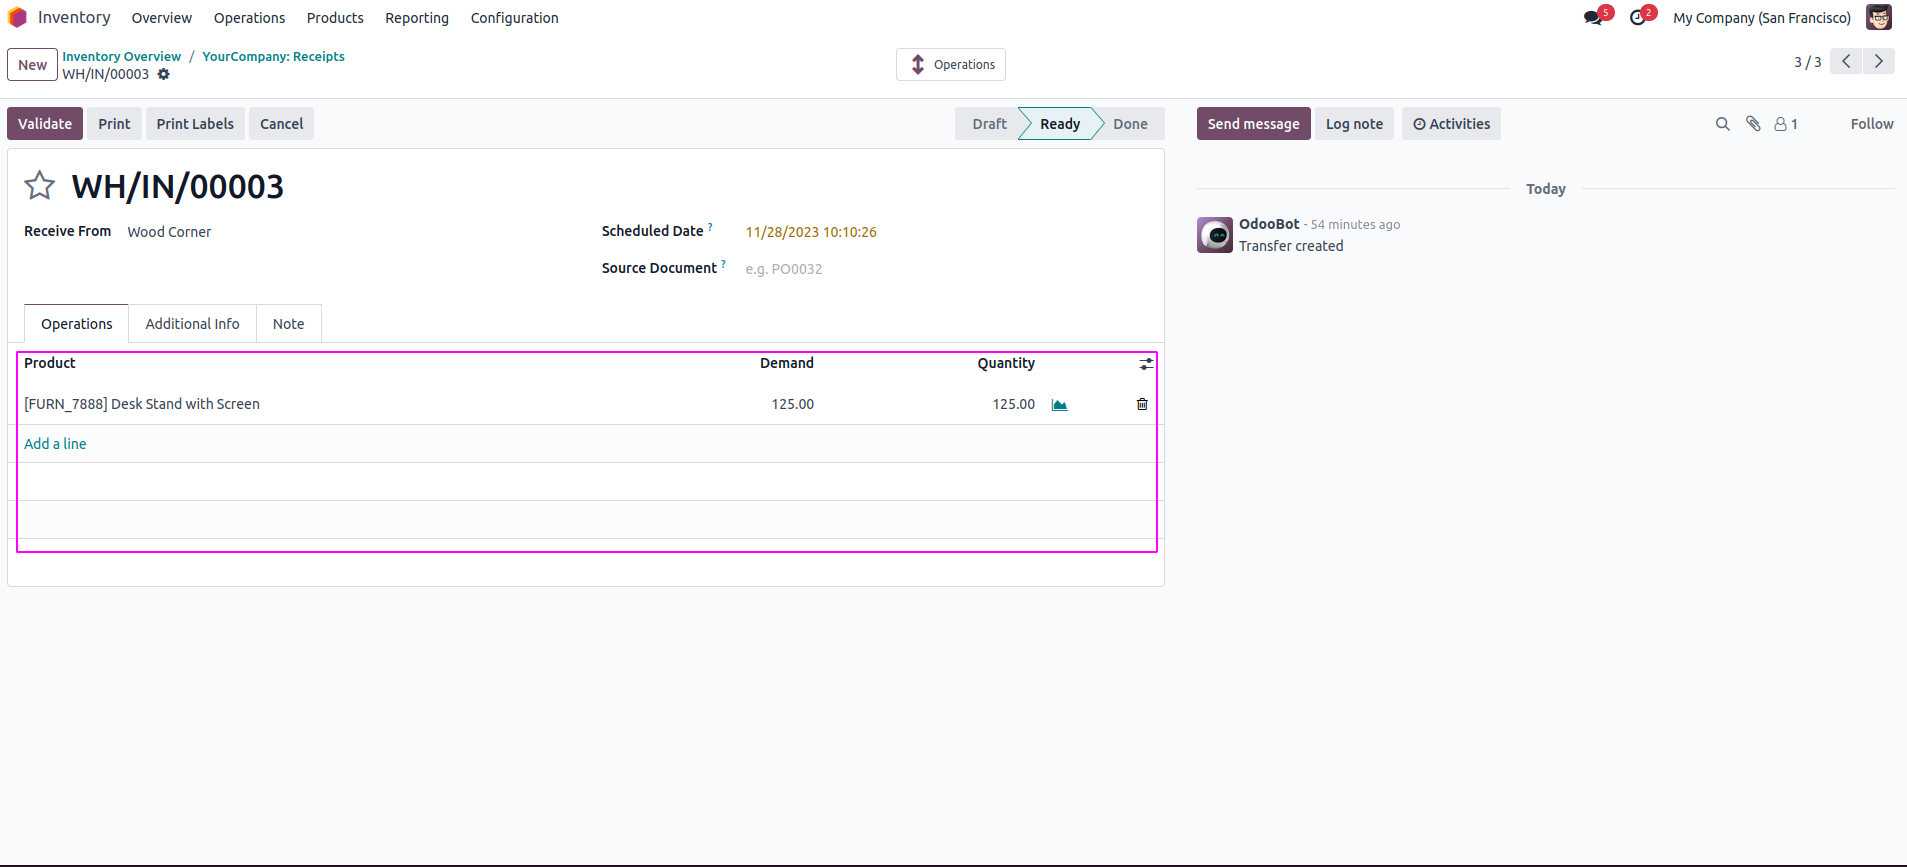Click the Print Labels button

(x=195, y=124)
